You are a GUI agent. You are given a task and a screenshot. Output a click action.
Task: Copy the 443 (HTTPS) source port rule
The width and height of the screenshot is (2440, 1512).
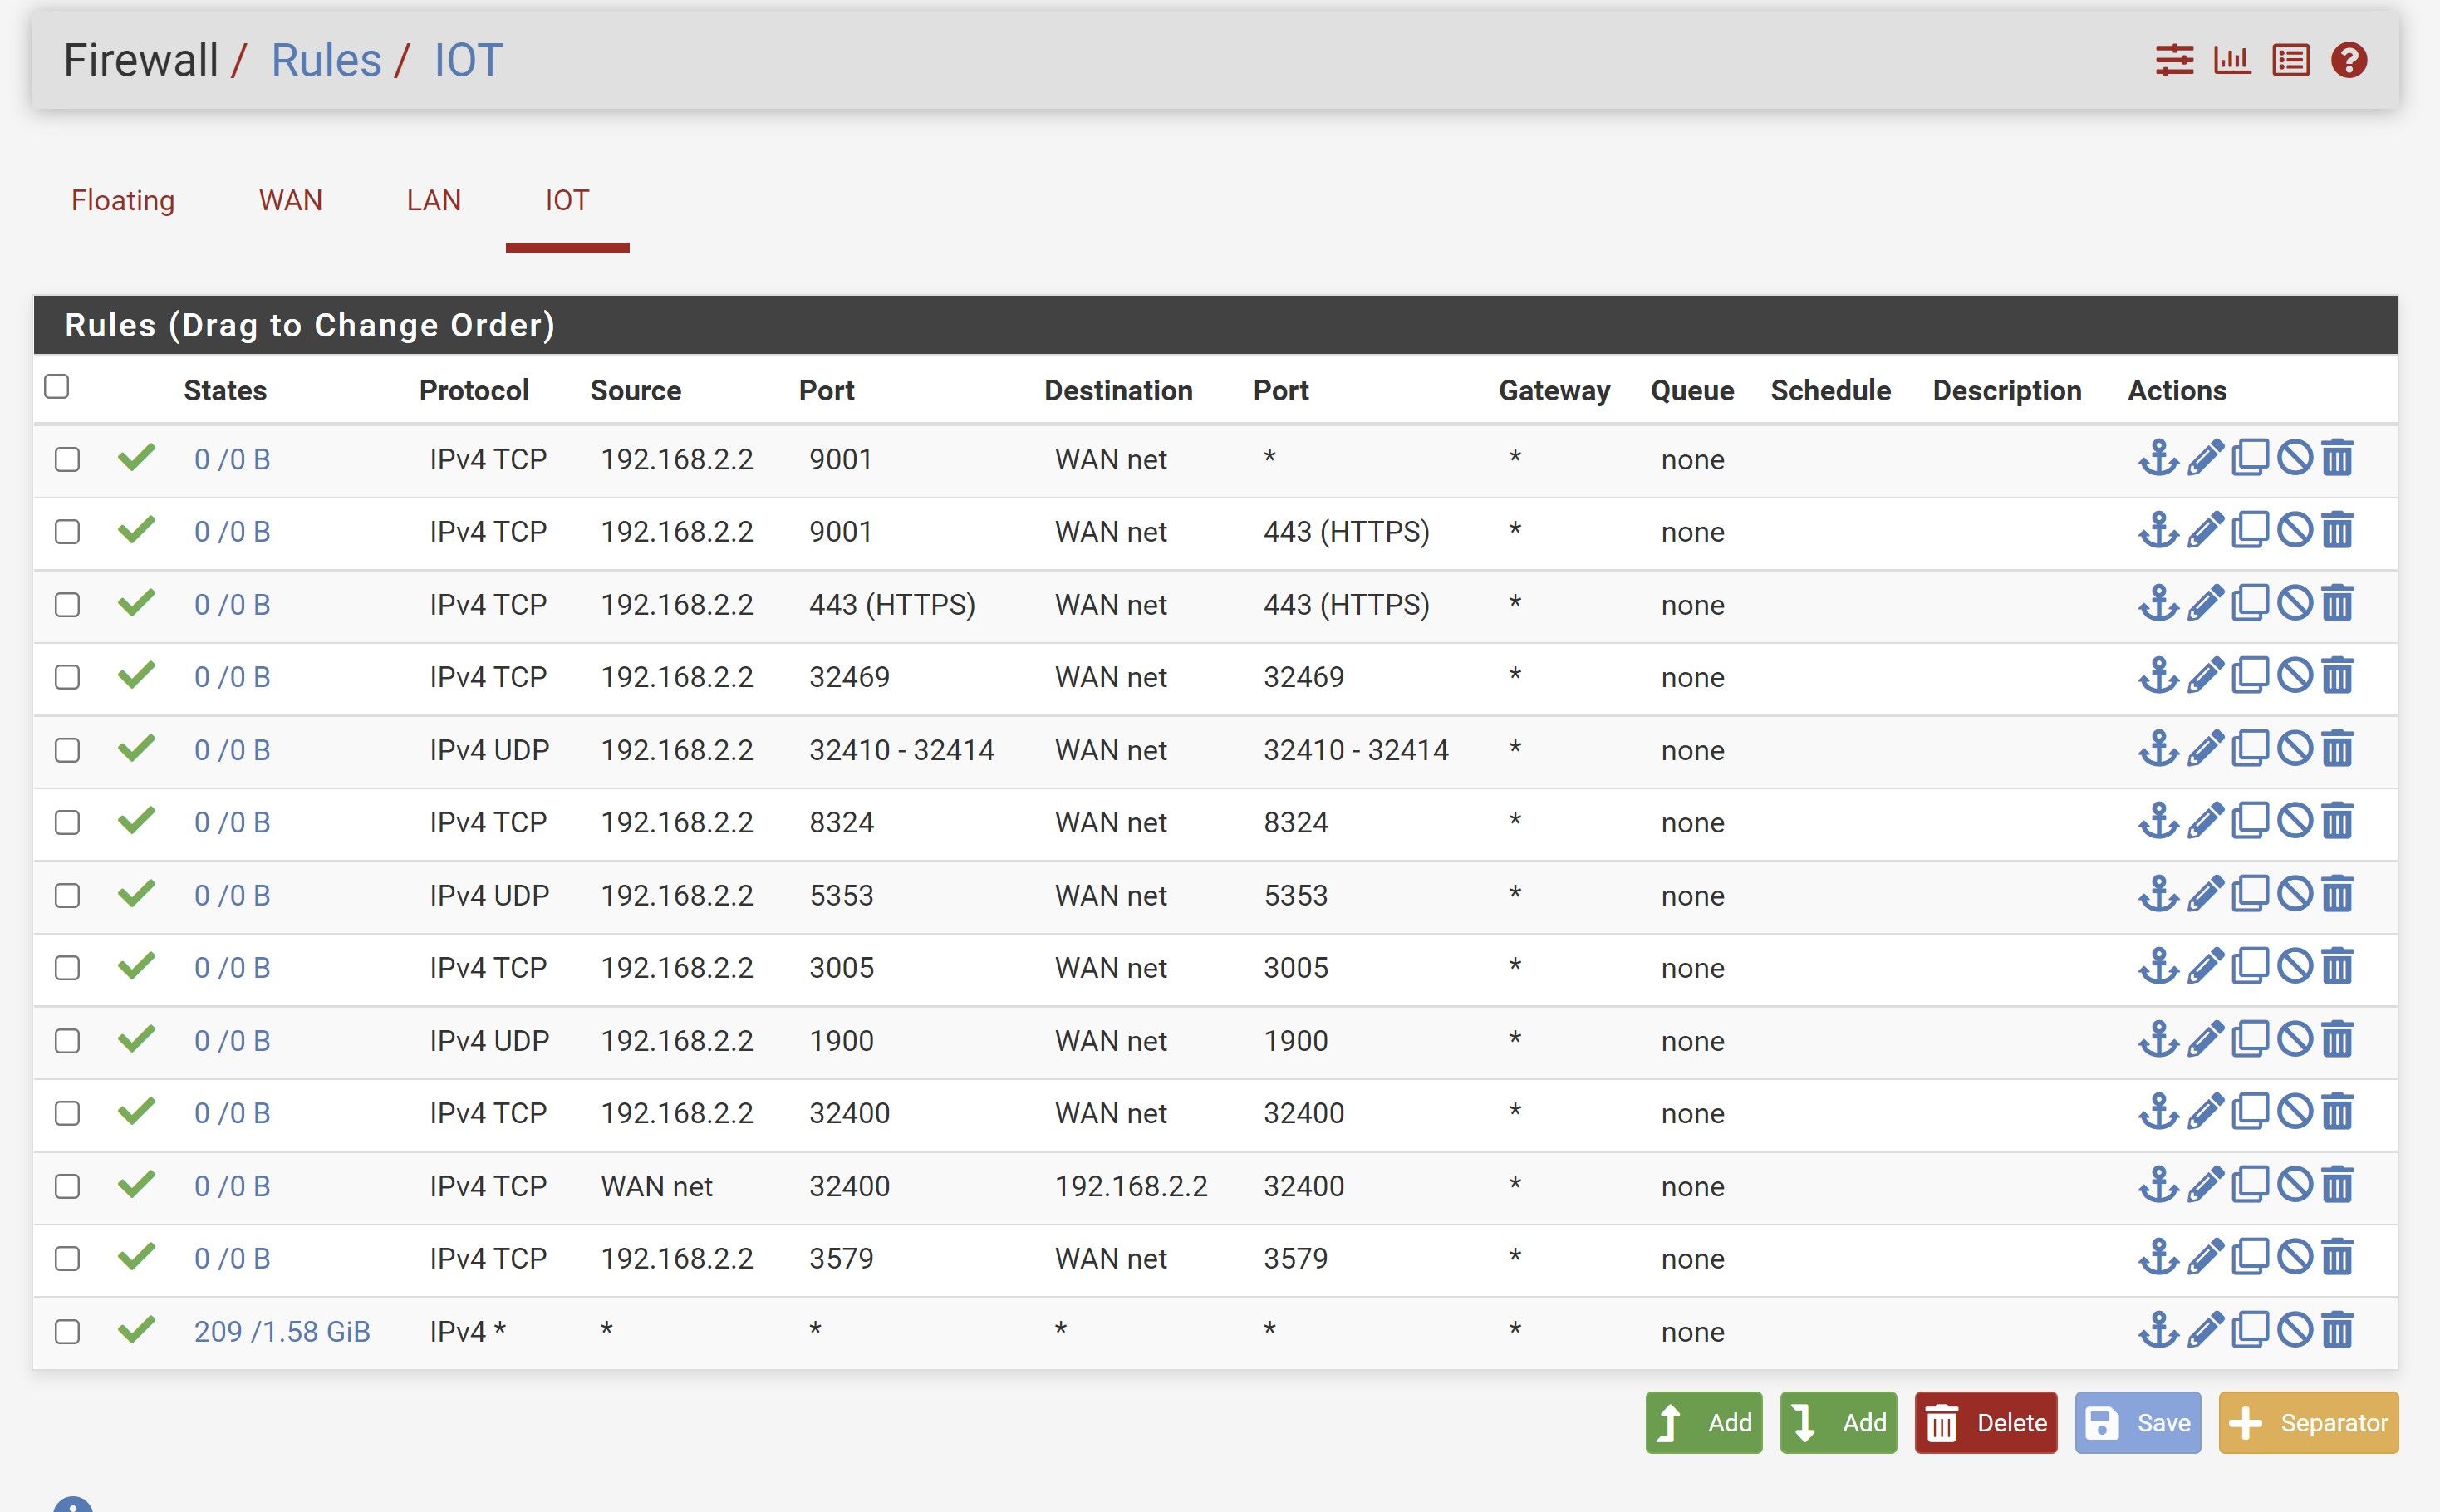click(x=2250, y=603)
